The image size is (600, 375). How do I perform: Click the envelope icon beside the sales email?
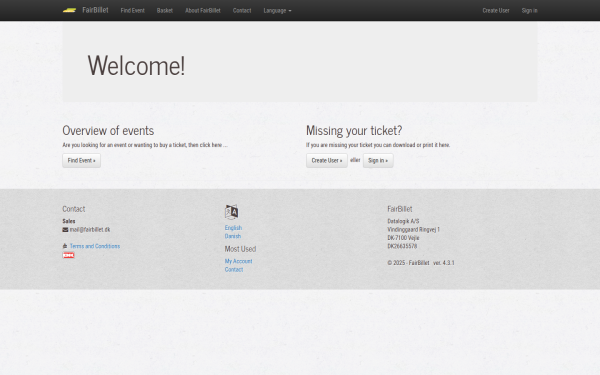65,230
